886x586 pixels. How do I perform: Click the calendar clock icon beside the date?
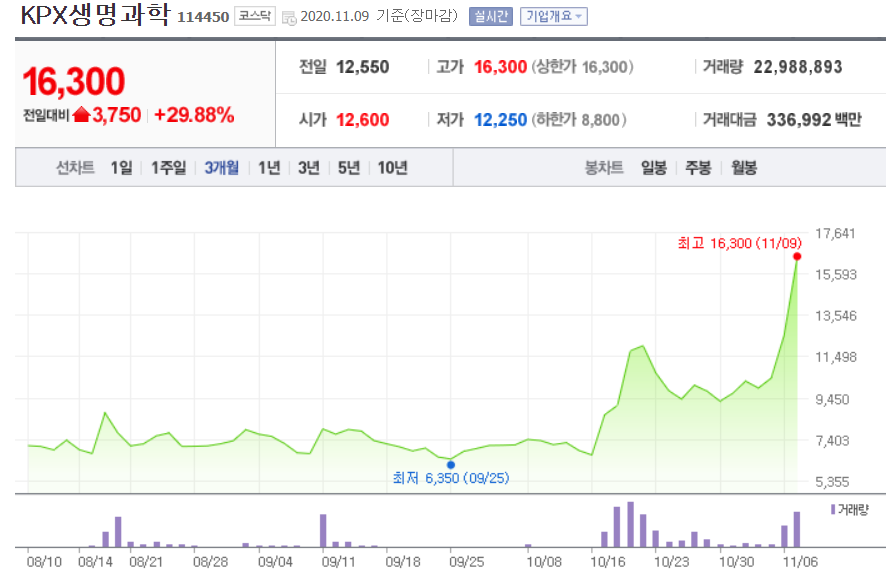289,18
